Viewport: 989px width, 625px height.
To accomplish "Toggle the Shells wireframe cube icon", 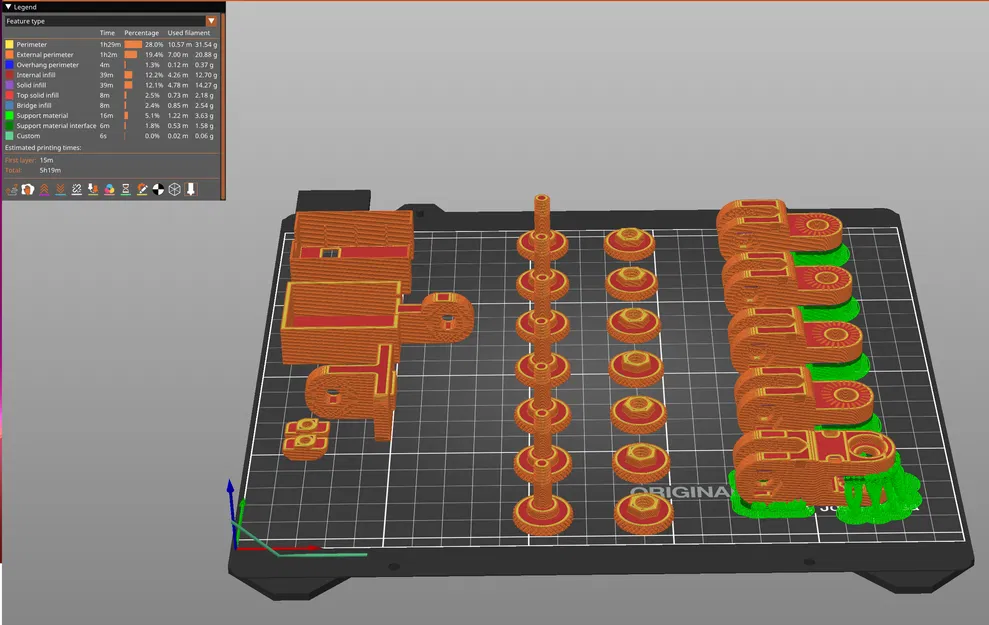I will pos(175,189).
